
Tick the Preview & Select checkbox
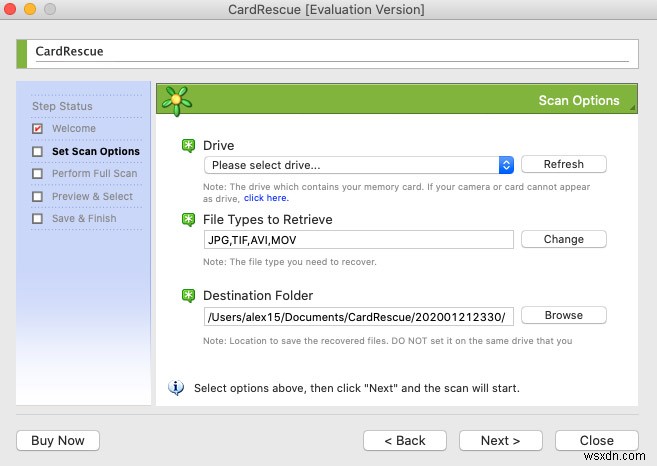38,197
